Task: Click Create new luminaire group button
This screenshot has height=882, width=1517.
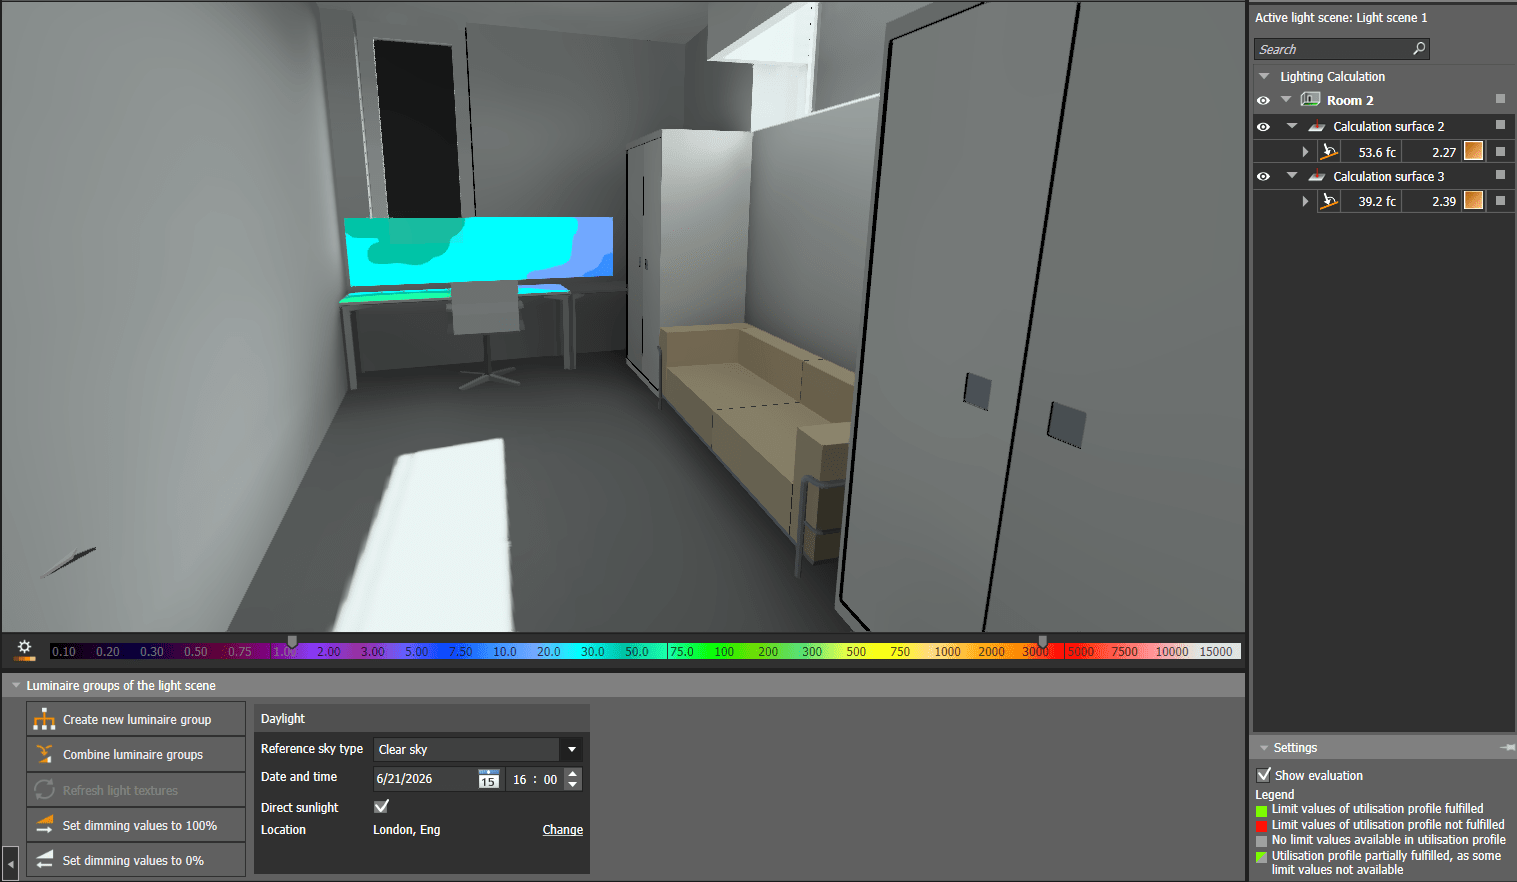Action: (x=136, y=719)
